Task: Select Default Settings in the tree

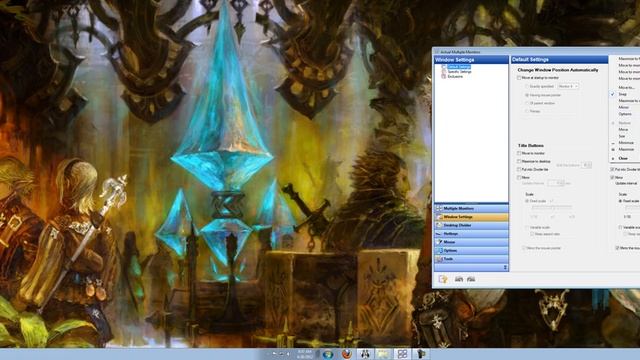Action: tap(459, 67)
